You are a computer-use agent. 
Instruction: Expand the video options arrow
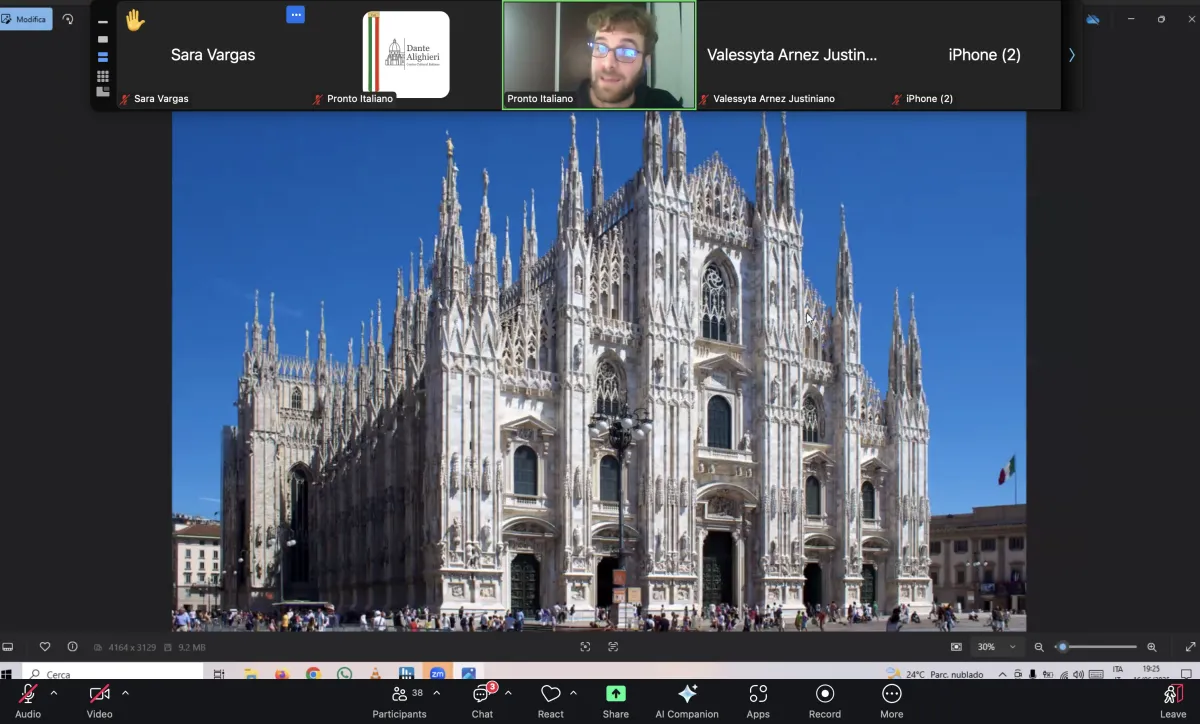point(125,693)
